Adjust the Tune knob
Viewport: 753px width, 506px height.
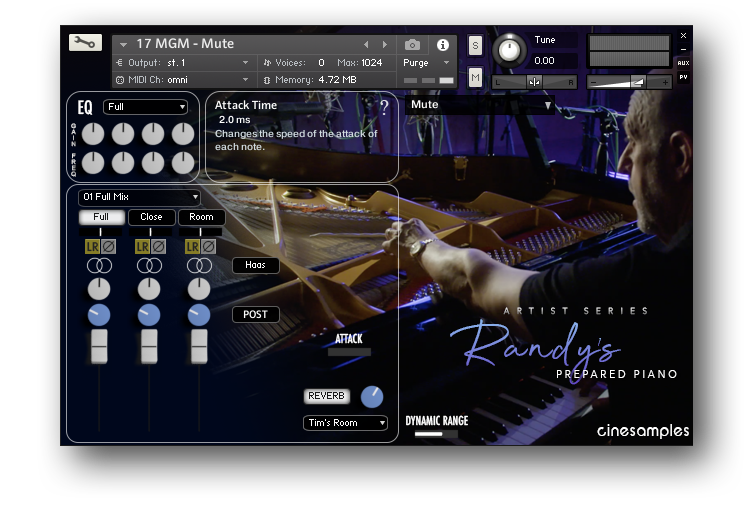509,50
